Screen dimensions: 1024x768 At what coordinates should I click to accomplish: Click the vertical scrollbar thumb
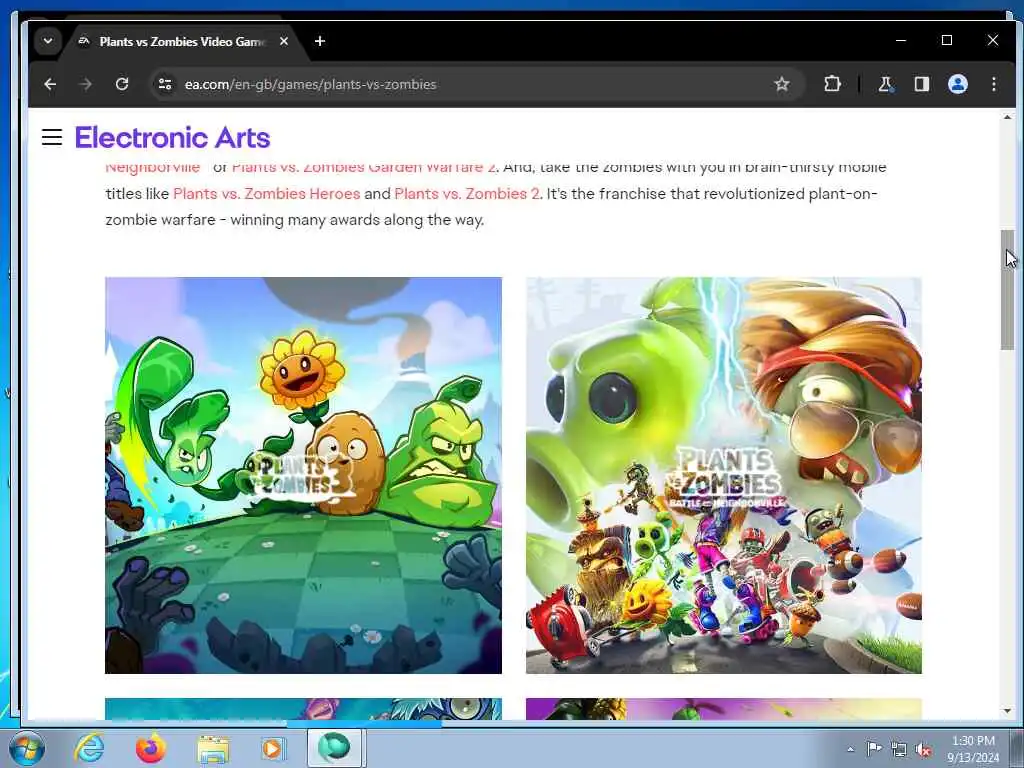coord(1008,290)
